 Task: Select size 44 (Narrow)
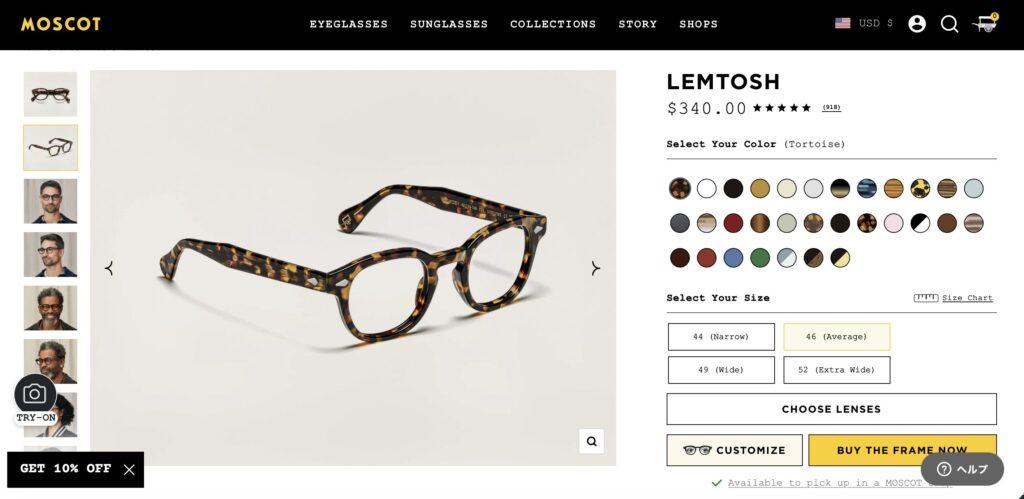721,337
